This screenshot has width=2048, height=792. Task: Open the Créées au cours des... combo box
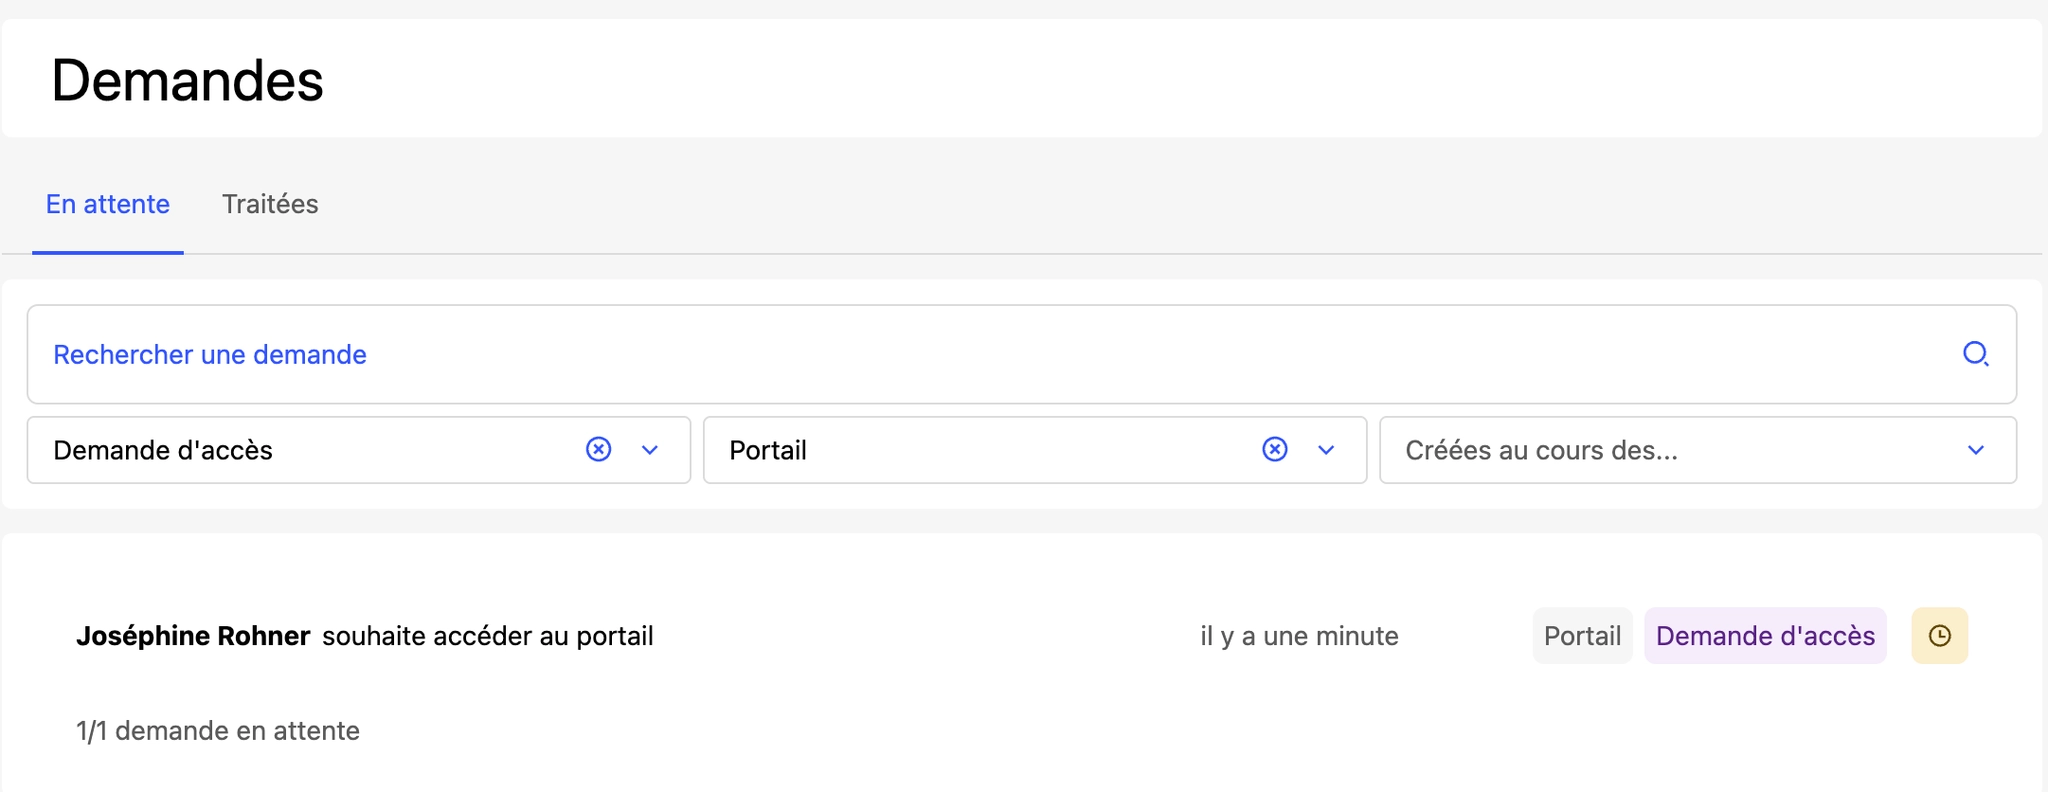(x=1698, y=450)
